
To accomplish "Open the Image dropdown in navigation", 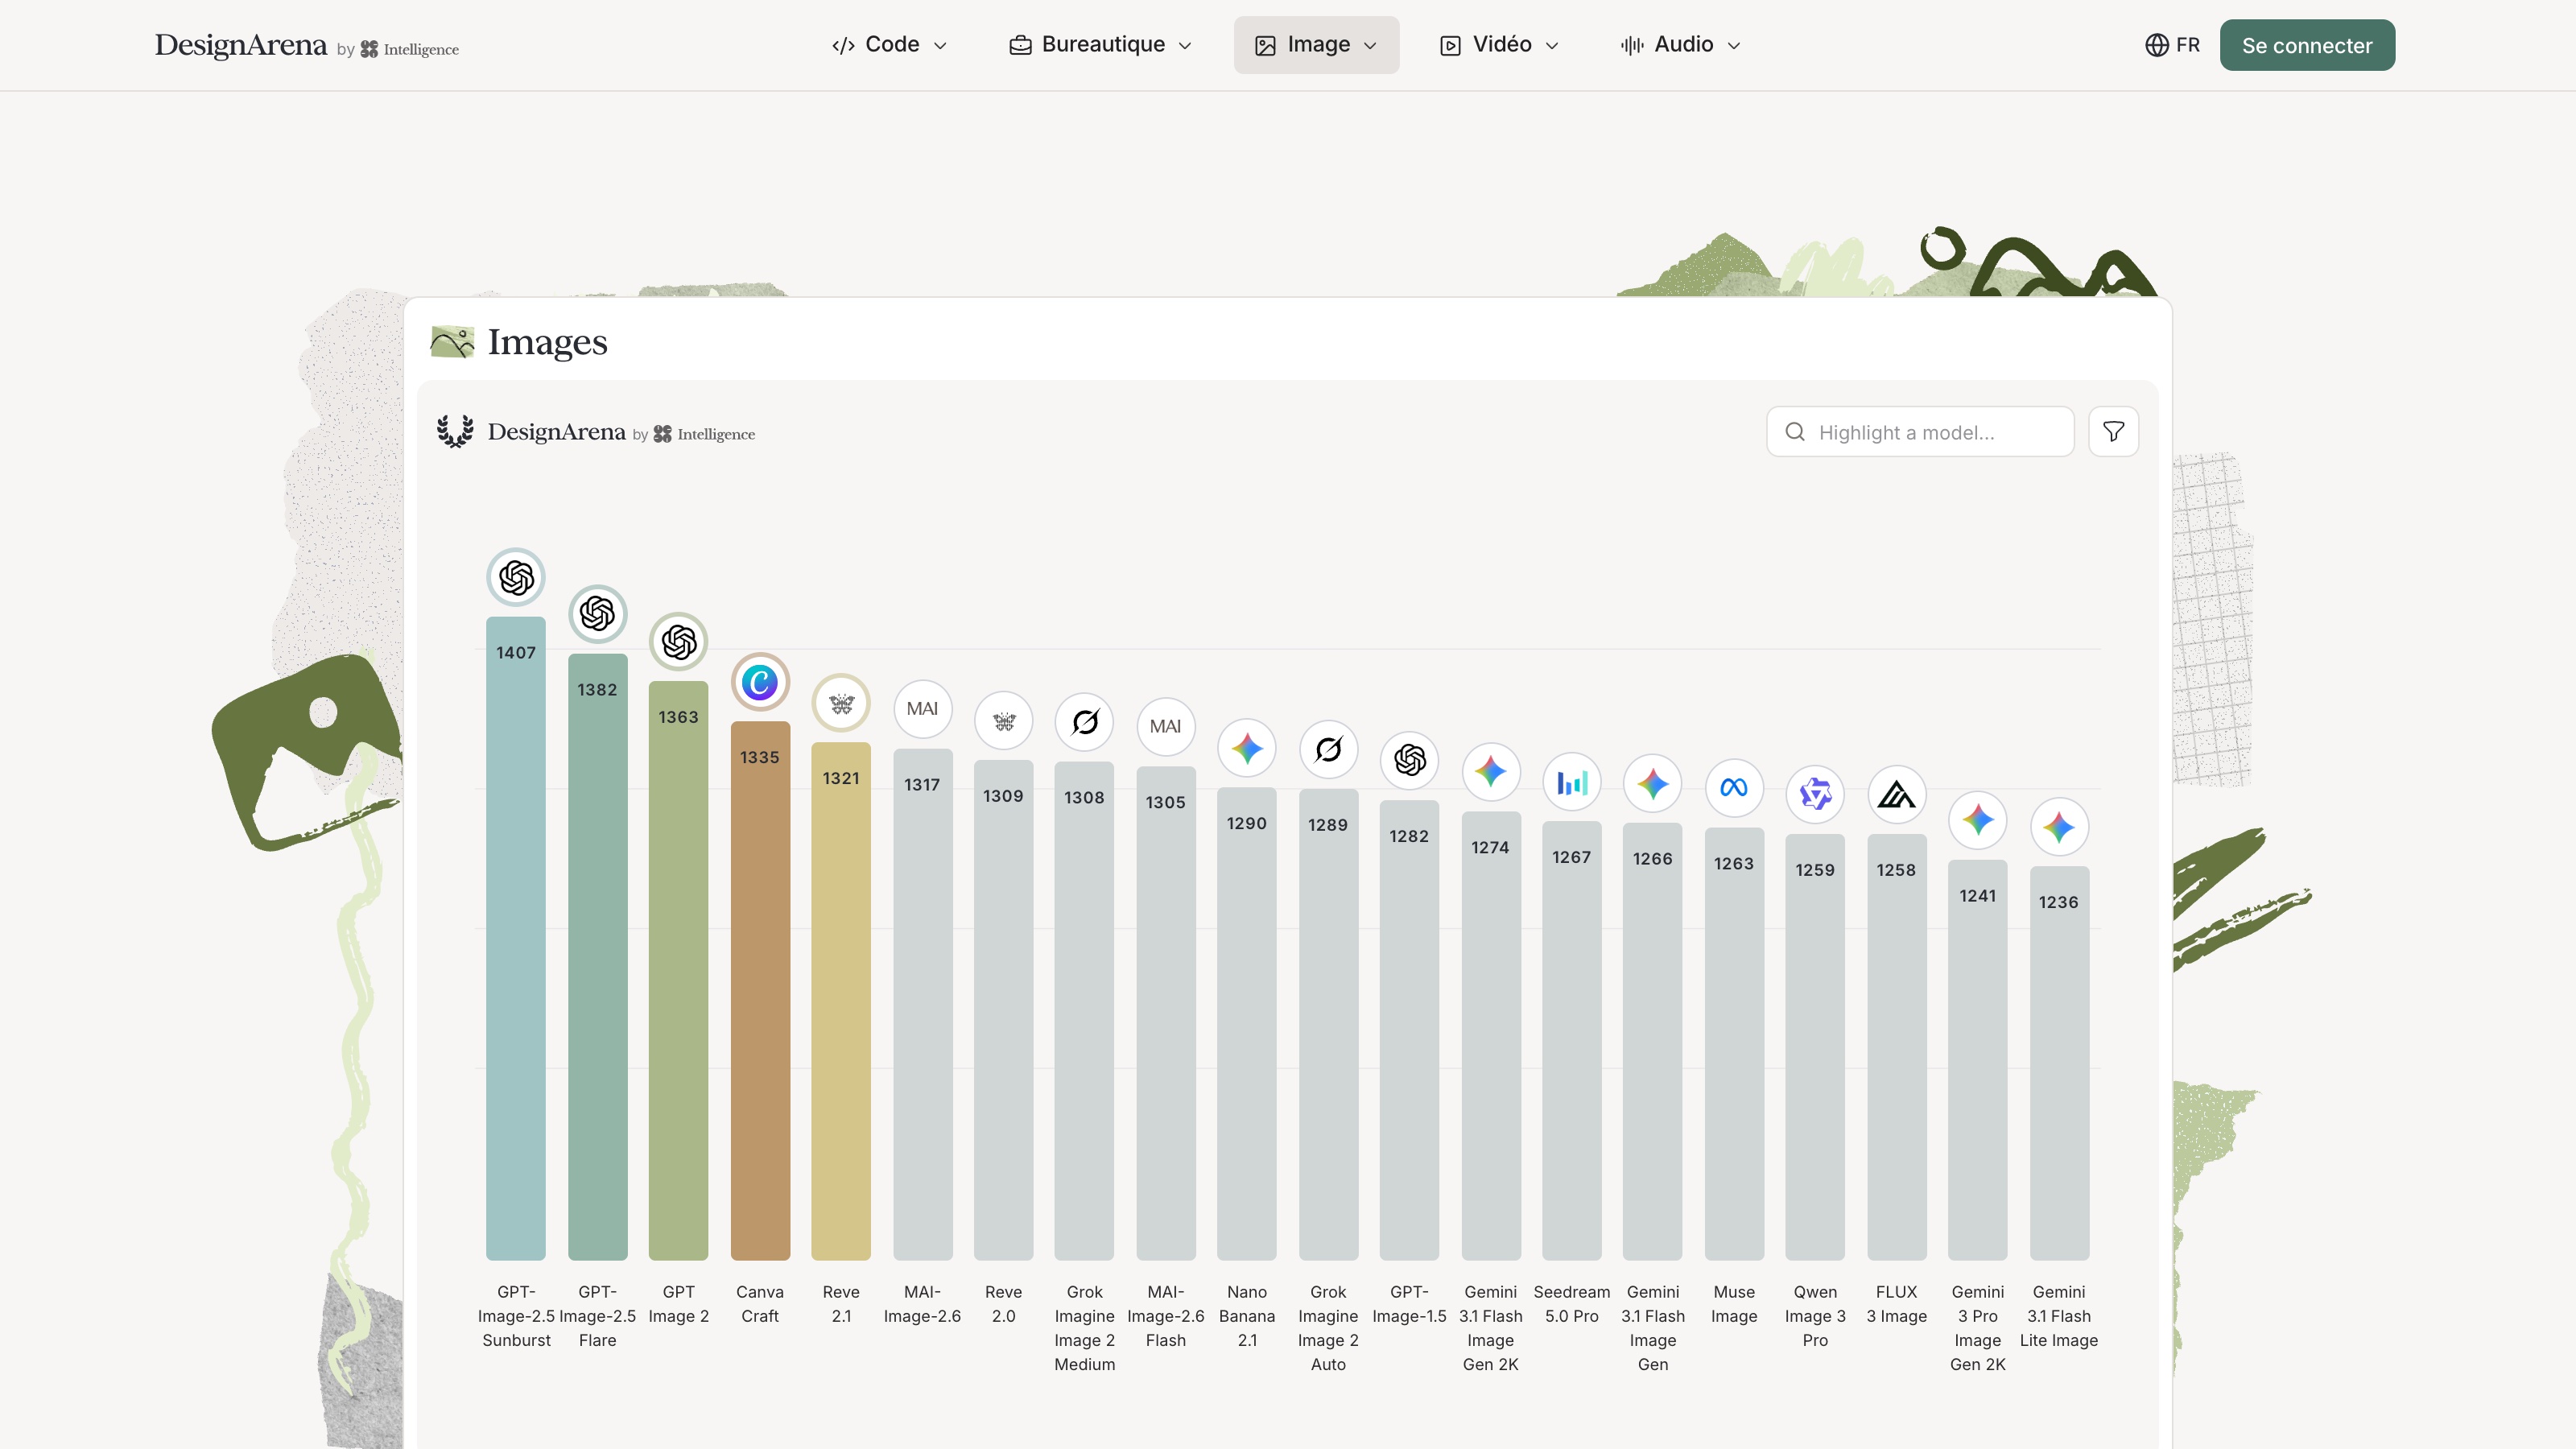I will 1316,45.
